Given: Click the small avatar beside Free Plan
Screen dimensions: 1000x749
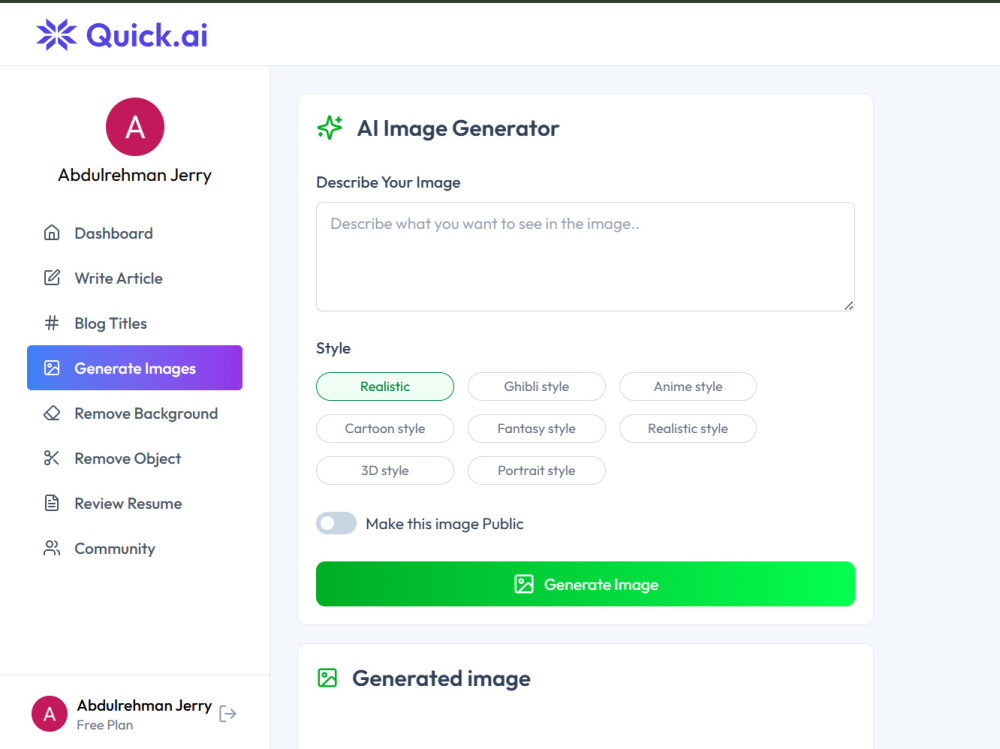Looking at the screenshot, I should click(x=50, y=714).
